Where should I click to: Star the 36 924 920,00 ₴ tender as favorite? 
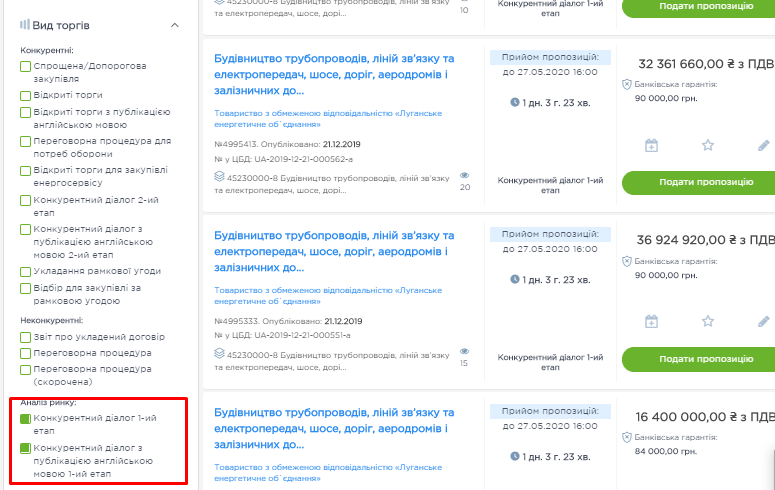pos(708,321)
